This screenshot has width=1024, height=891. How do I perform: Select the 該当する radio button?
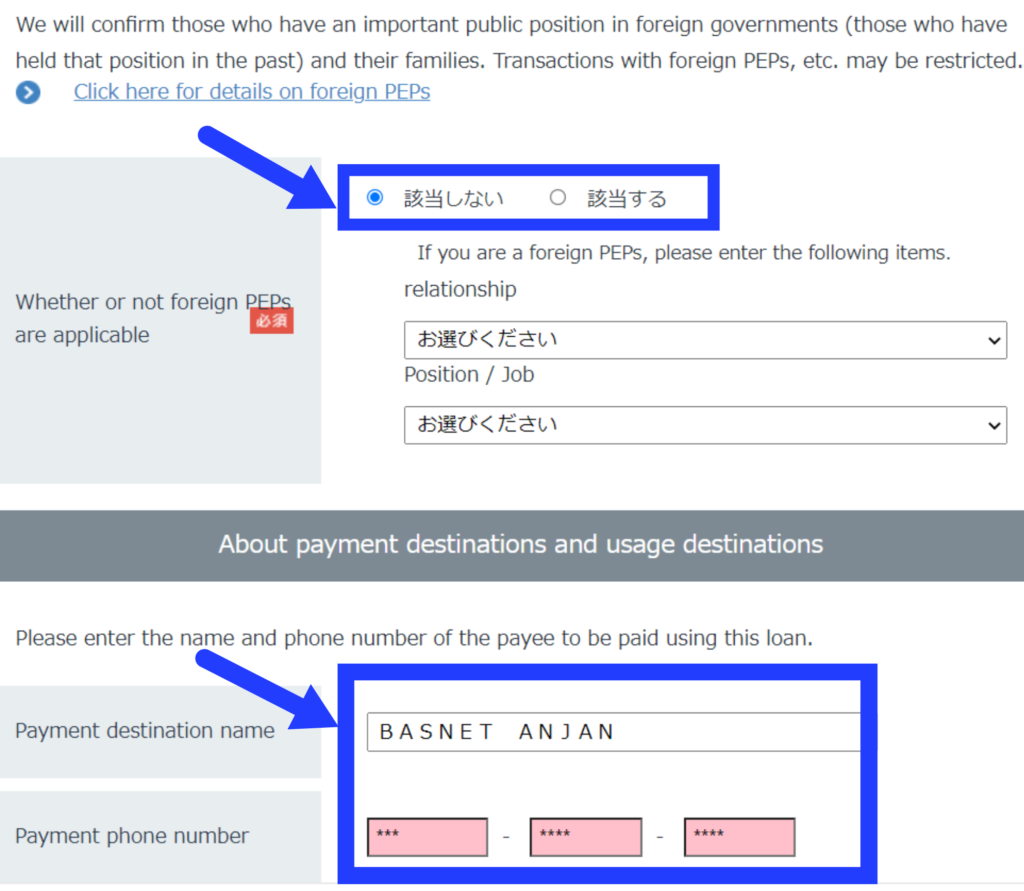click(558, 198)
